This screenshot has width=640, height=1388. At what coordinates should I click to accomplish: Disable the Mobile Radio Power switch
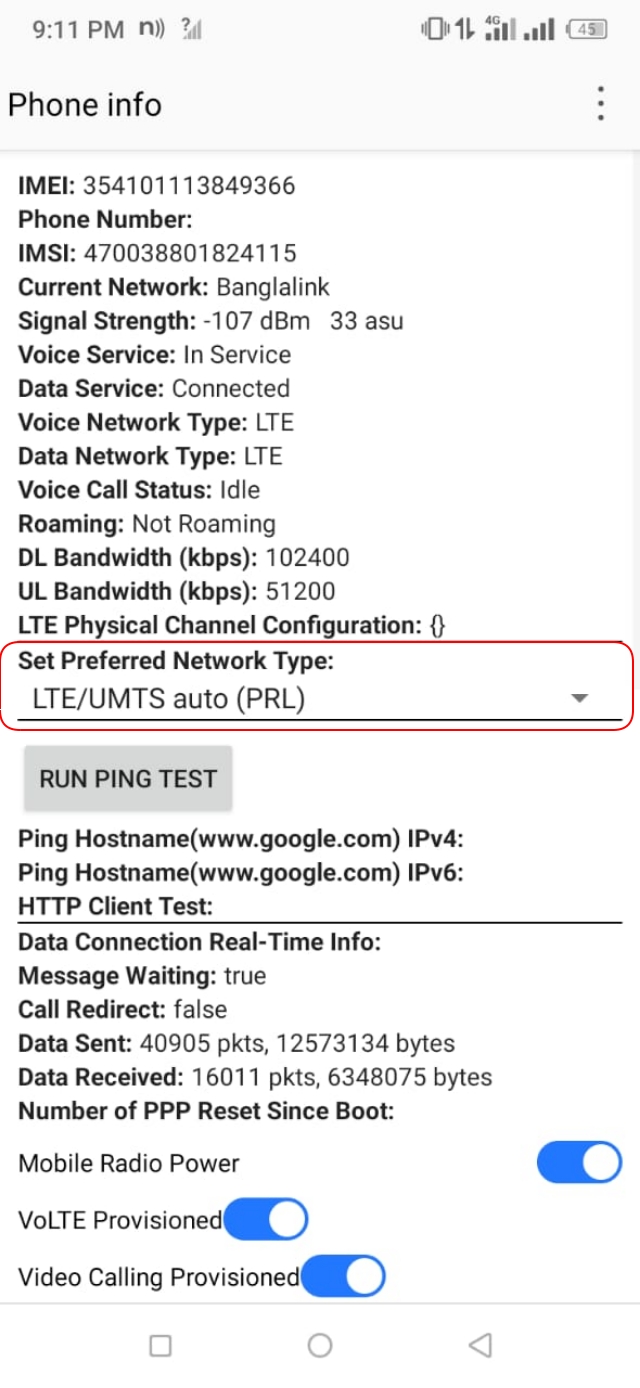click(578, 1163)
